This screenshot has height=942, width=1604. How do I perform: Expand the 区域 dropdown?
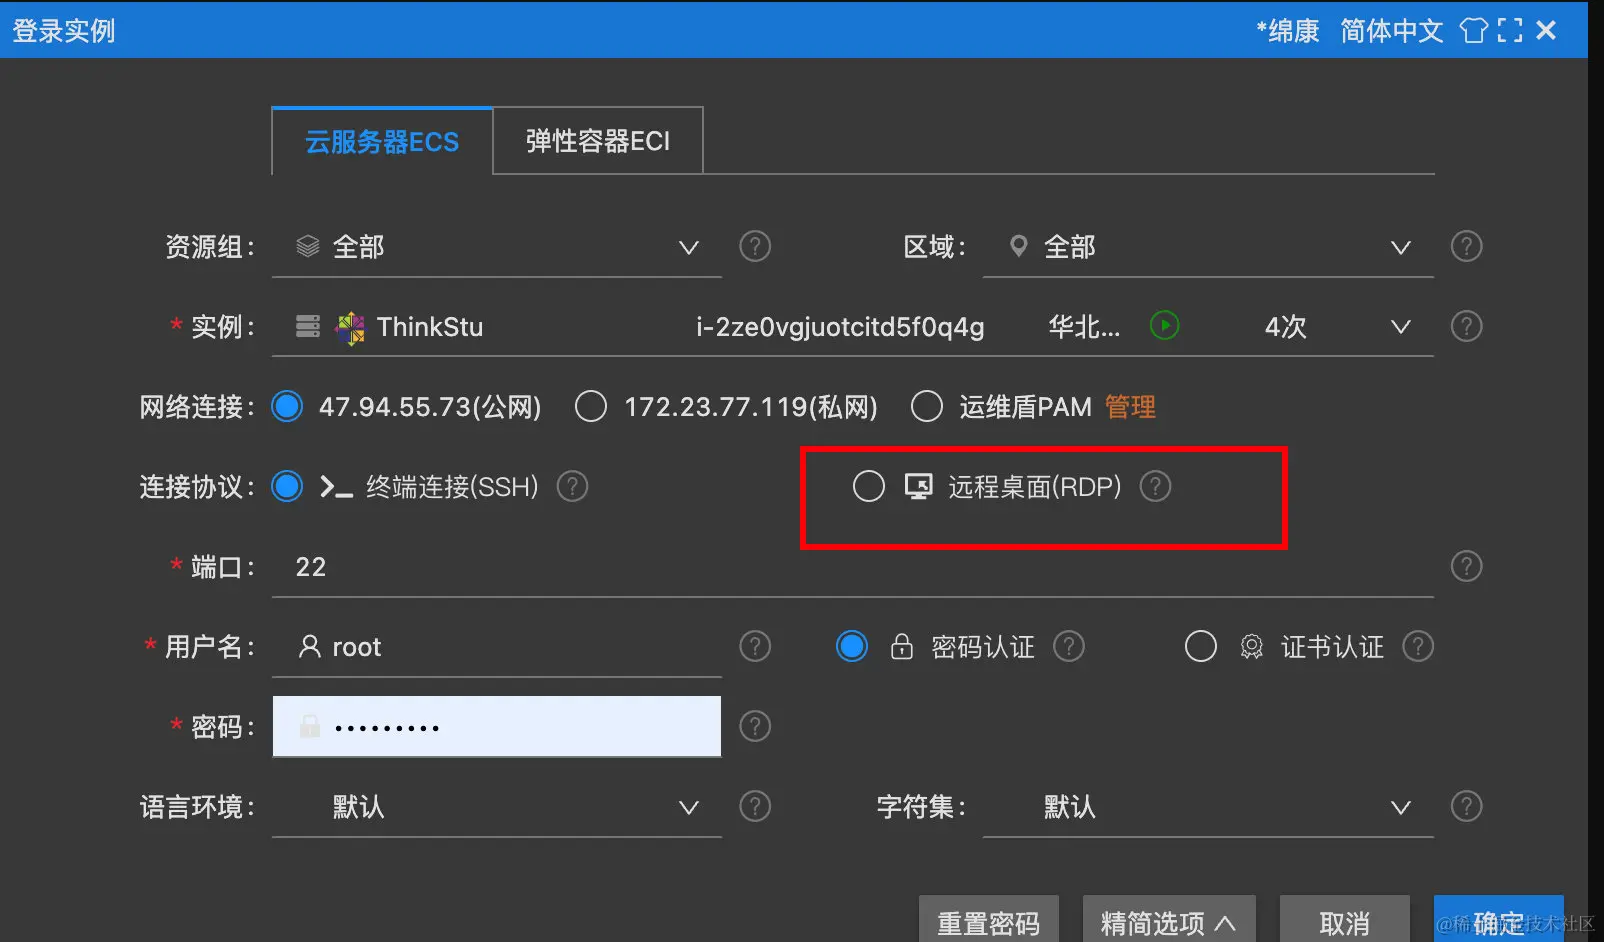[1208, 247]
